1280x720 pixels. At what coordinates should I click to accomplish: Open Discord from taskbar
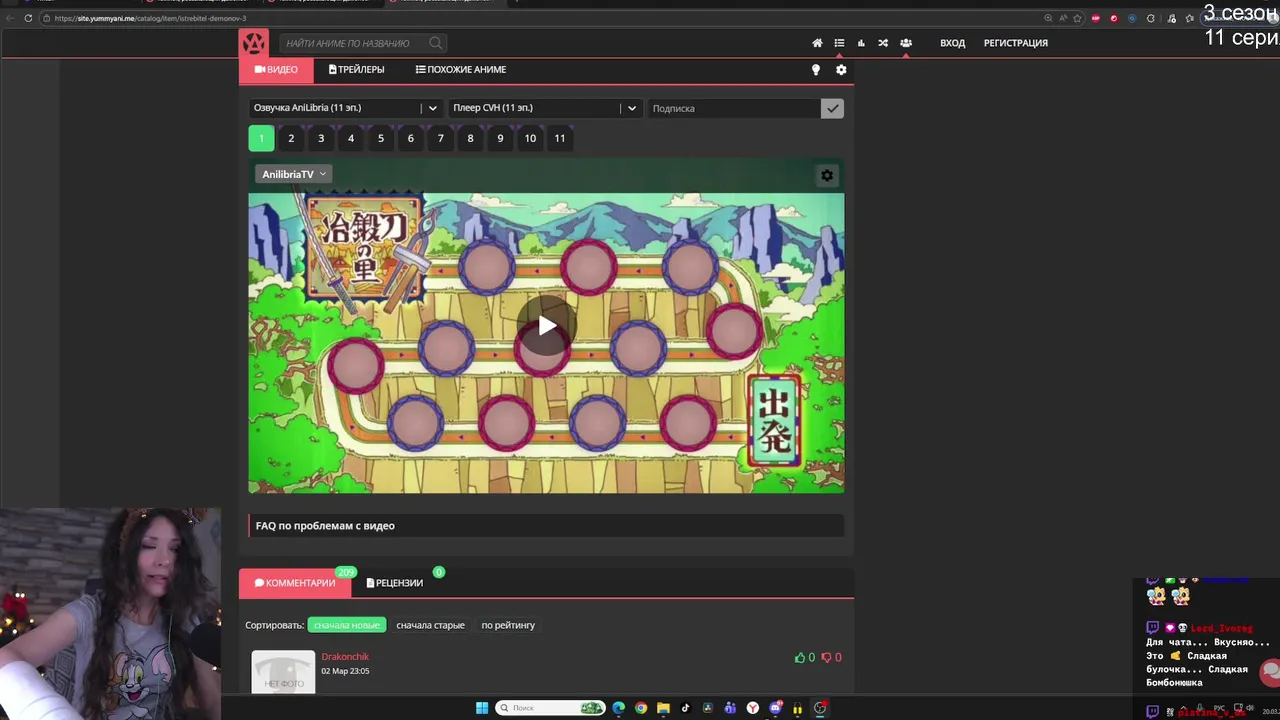click(775, 708)
